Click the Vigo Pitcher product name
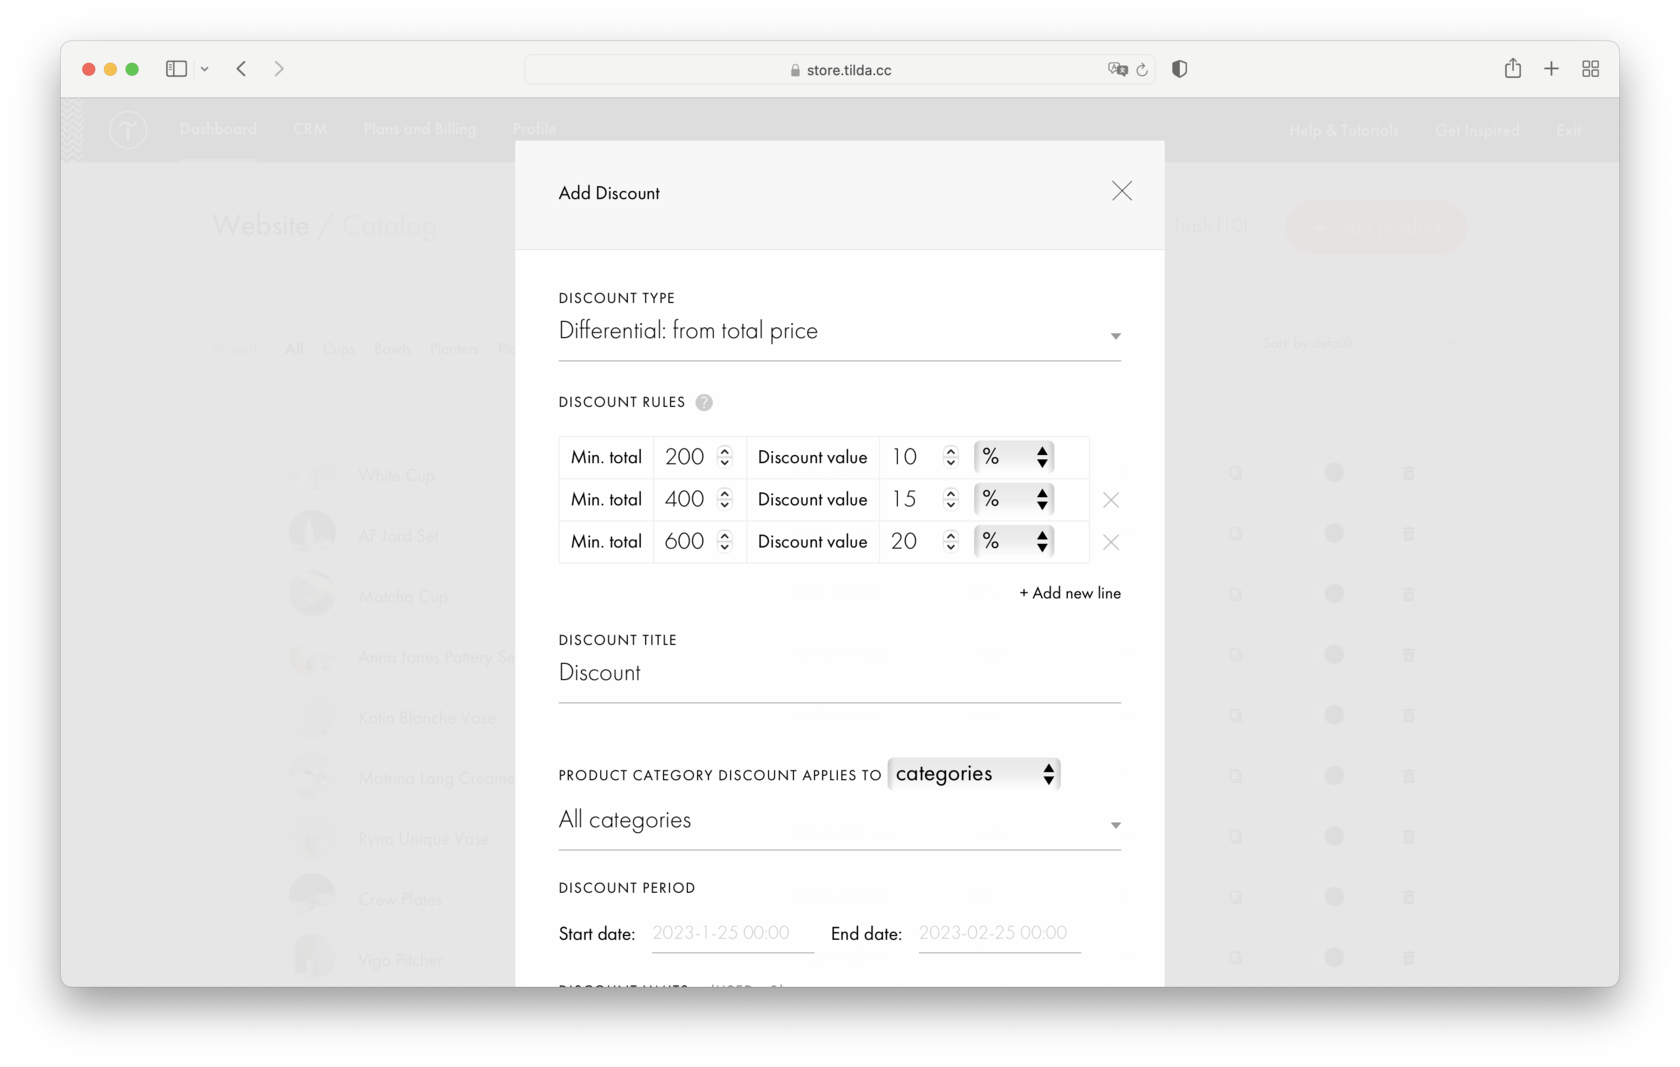 tap(400, 961)
